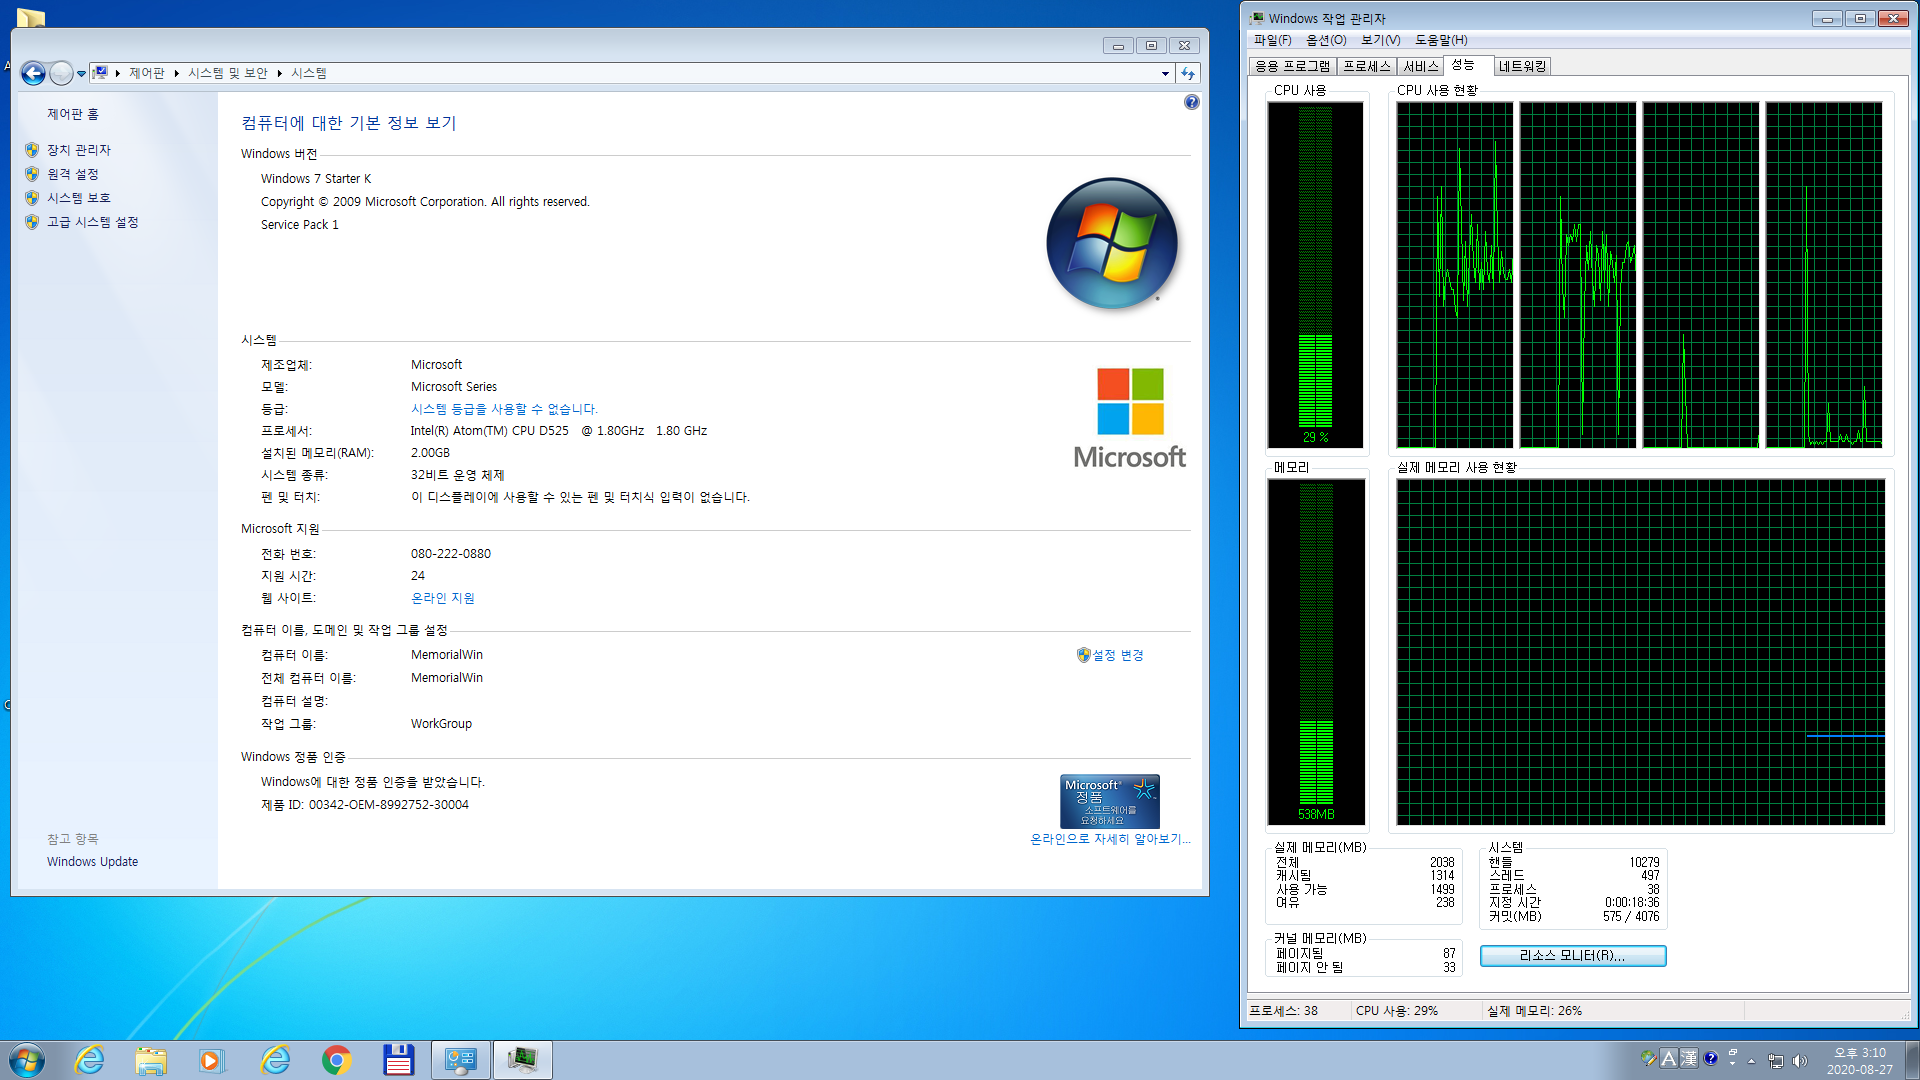
Task: Click the network tray icon
Action: (x=1776, y=1061)
